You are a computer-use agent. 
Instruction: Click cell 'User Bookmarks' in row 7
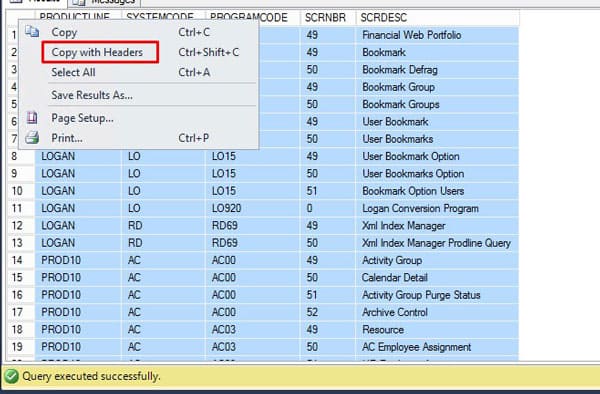point(437,139)
